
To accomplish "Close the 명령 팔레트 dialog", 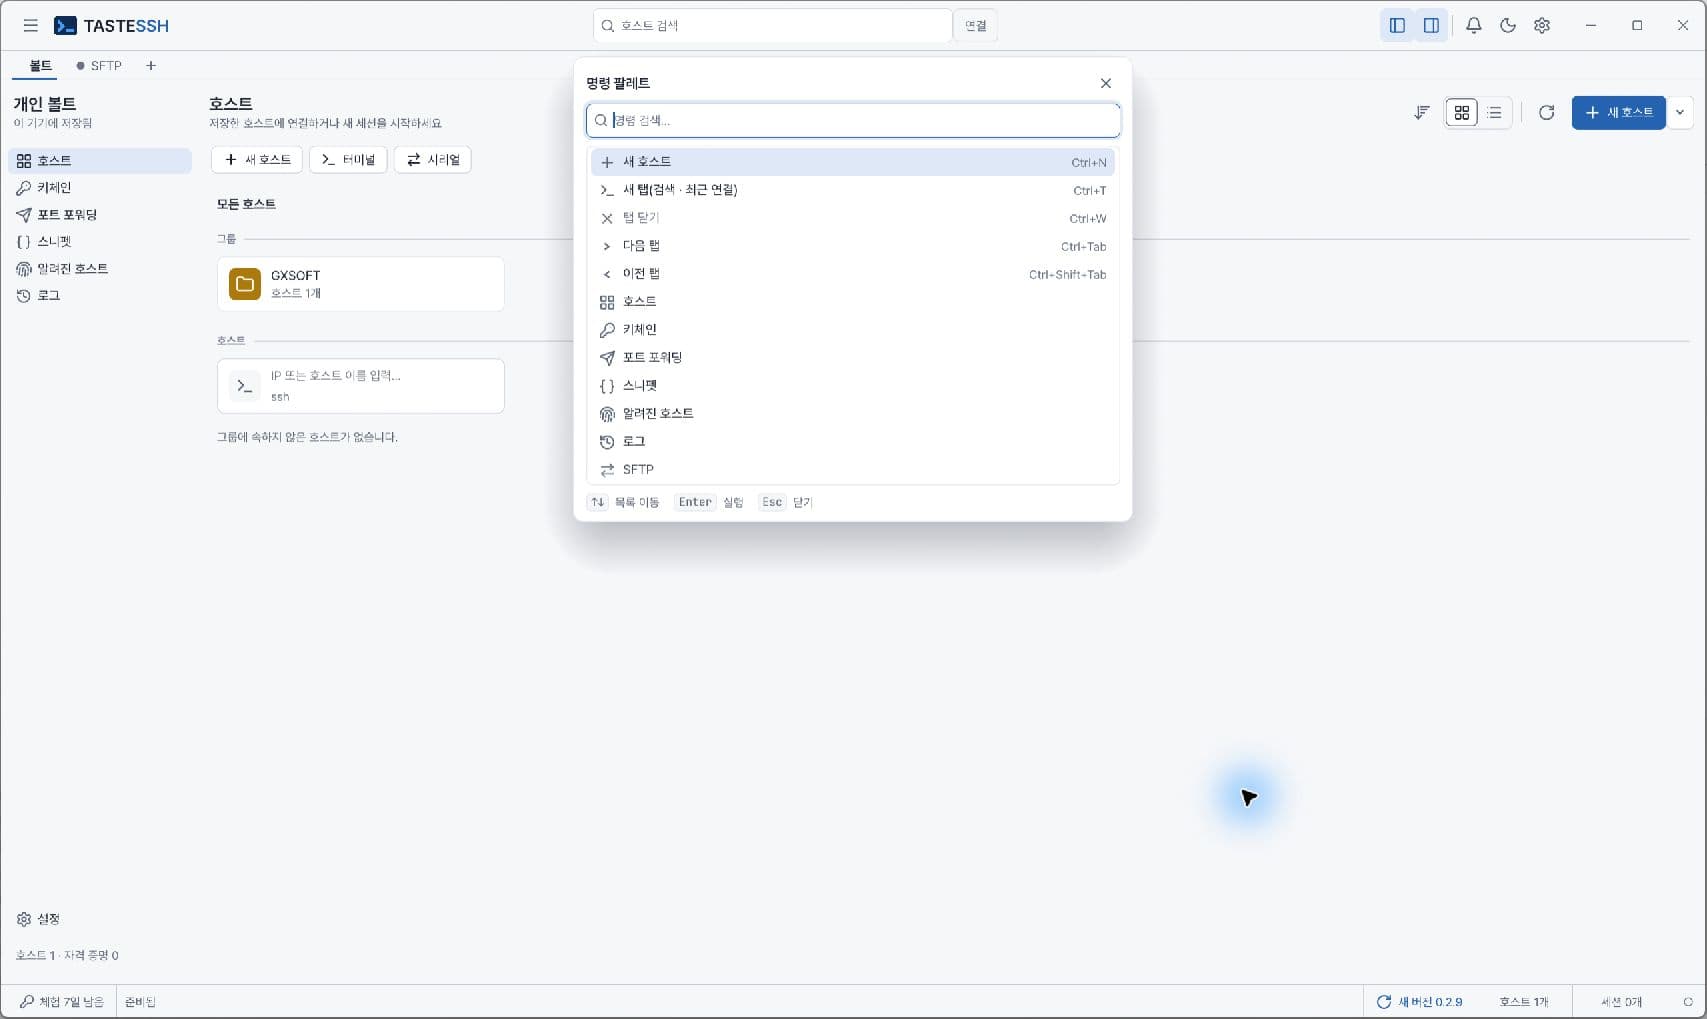I will click(1105, 84).
